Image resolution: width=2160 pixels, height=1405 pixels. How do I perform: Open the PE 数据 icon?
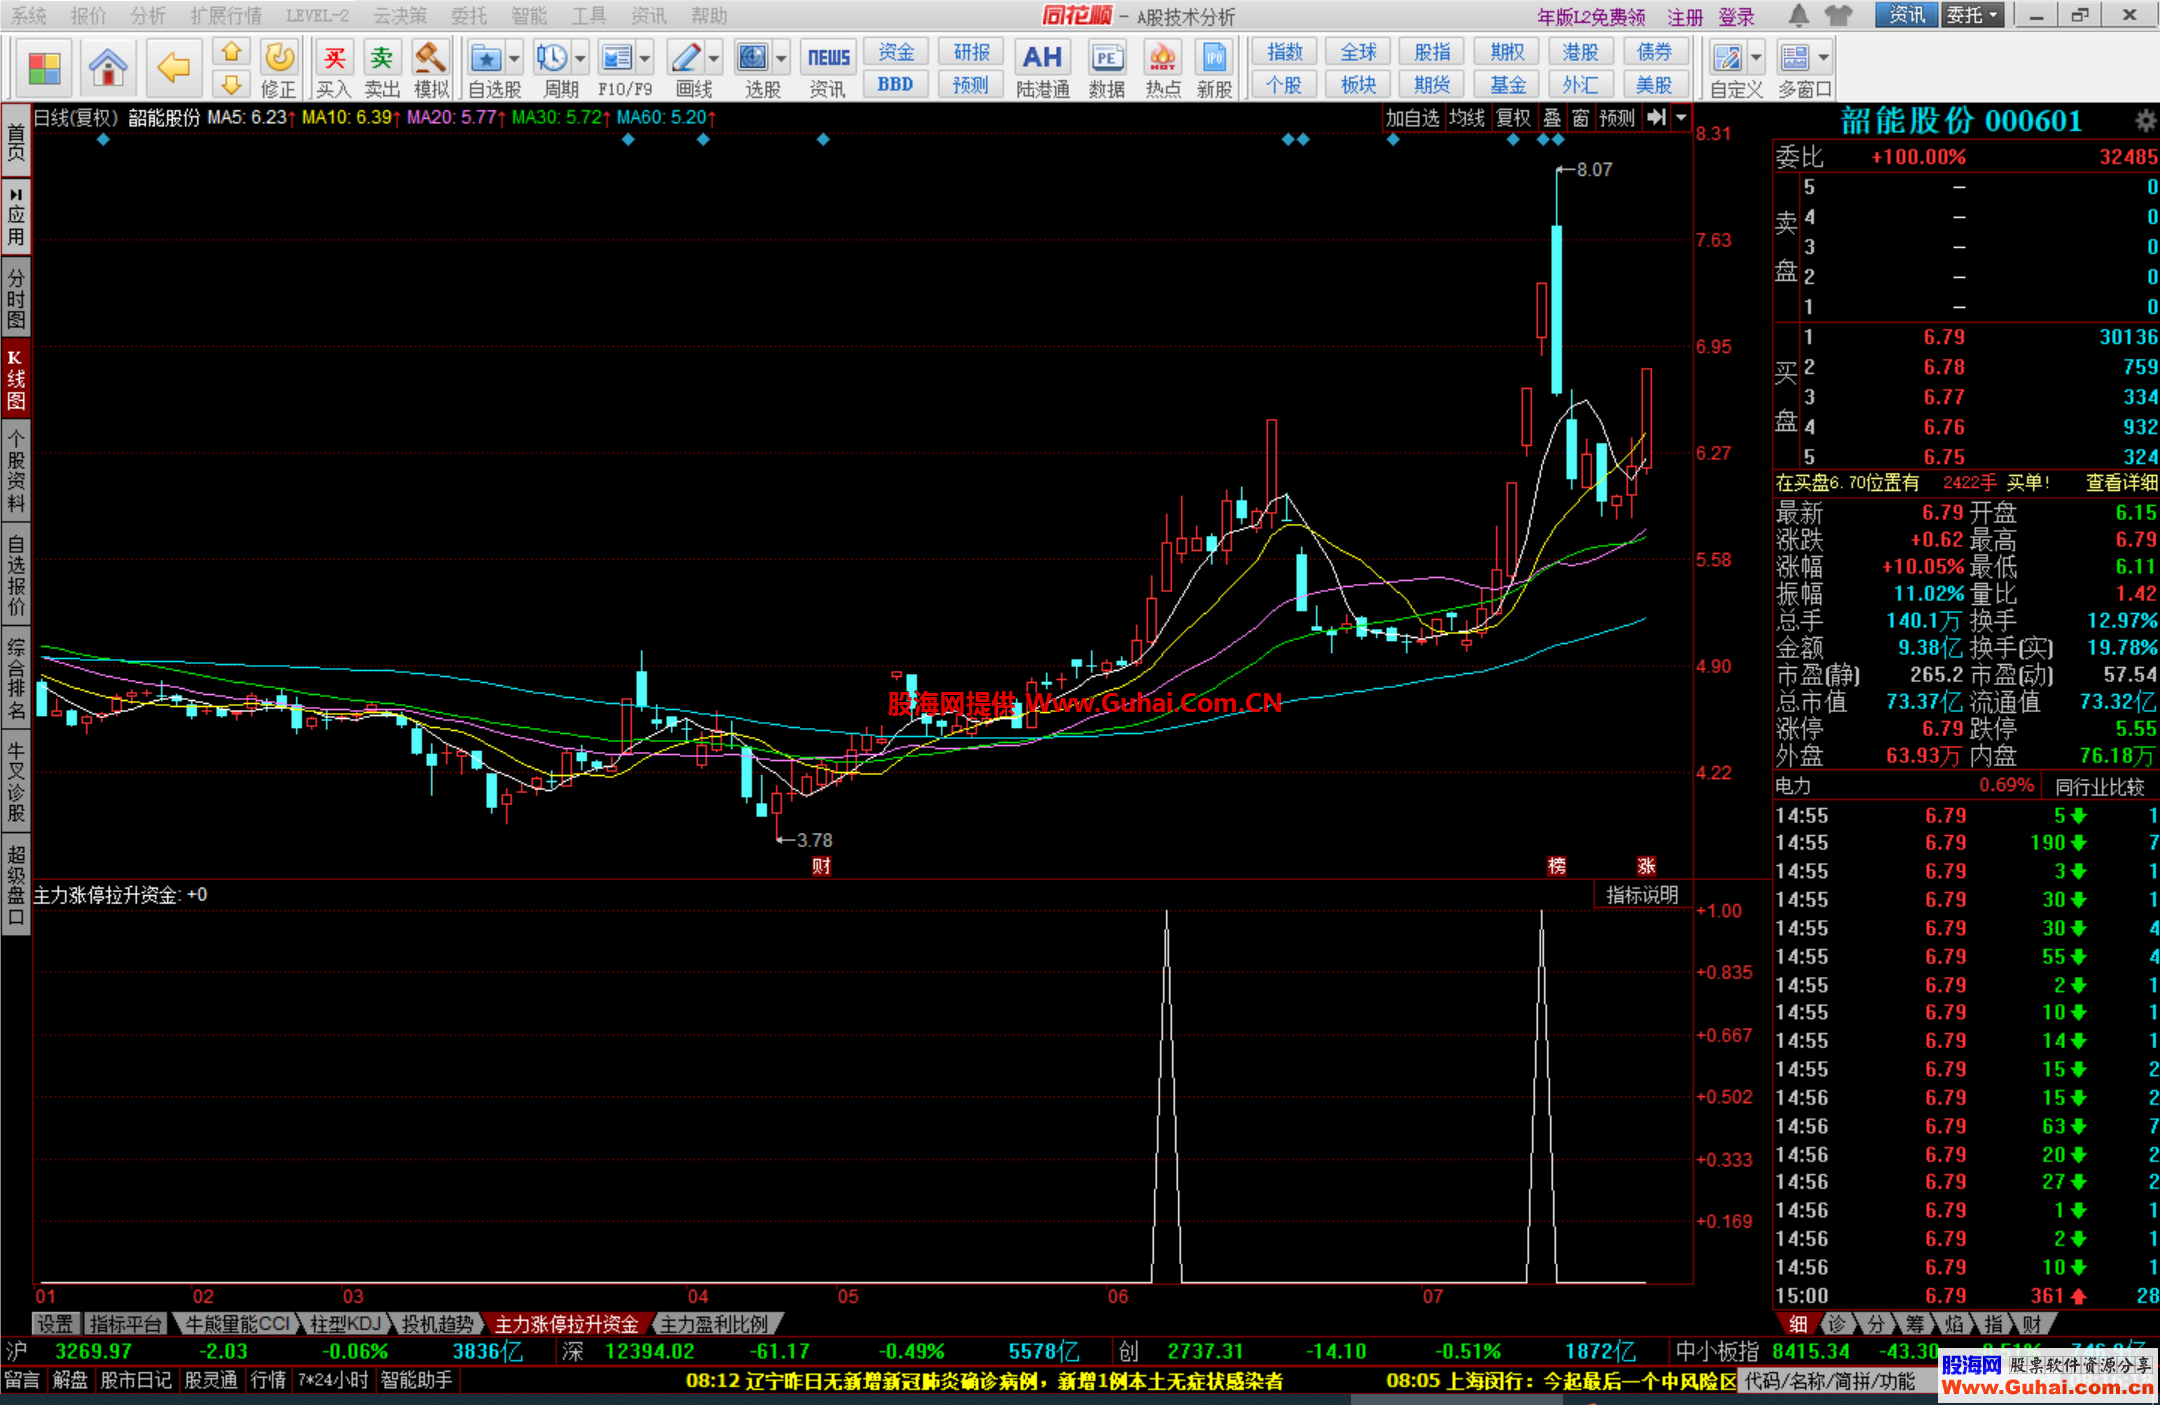tap(1106, 68)
